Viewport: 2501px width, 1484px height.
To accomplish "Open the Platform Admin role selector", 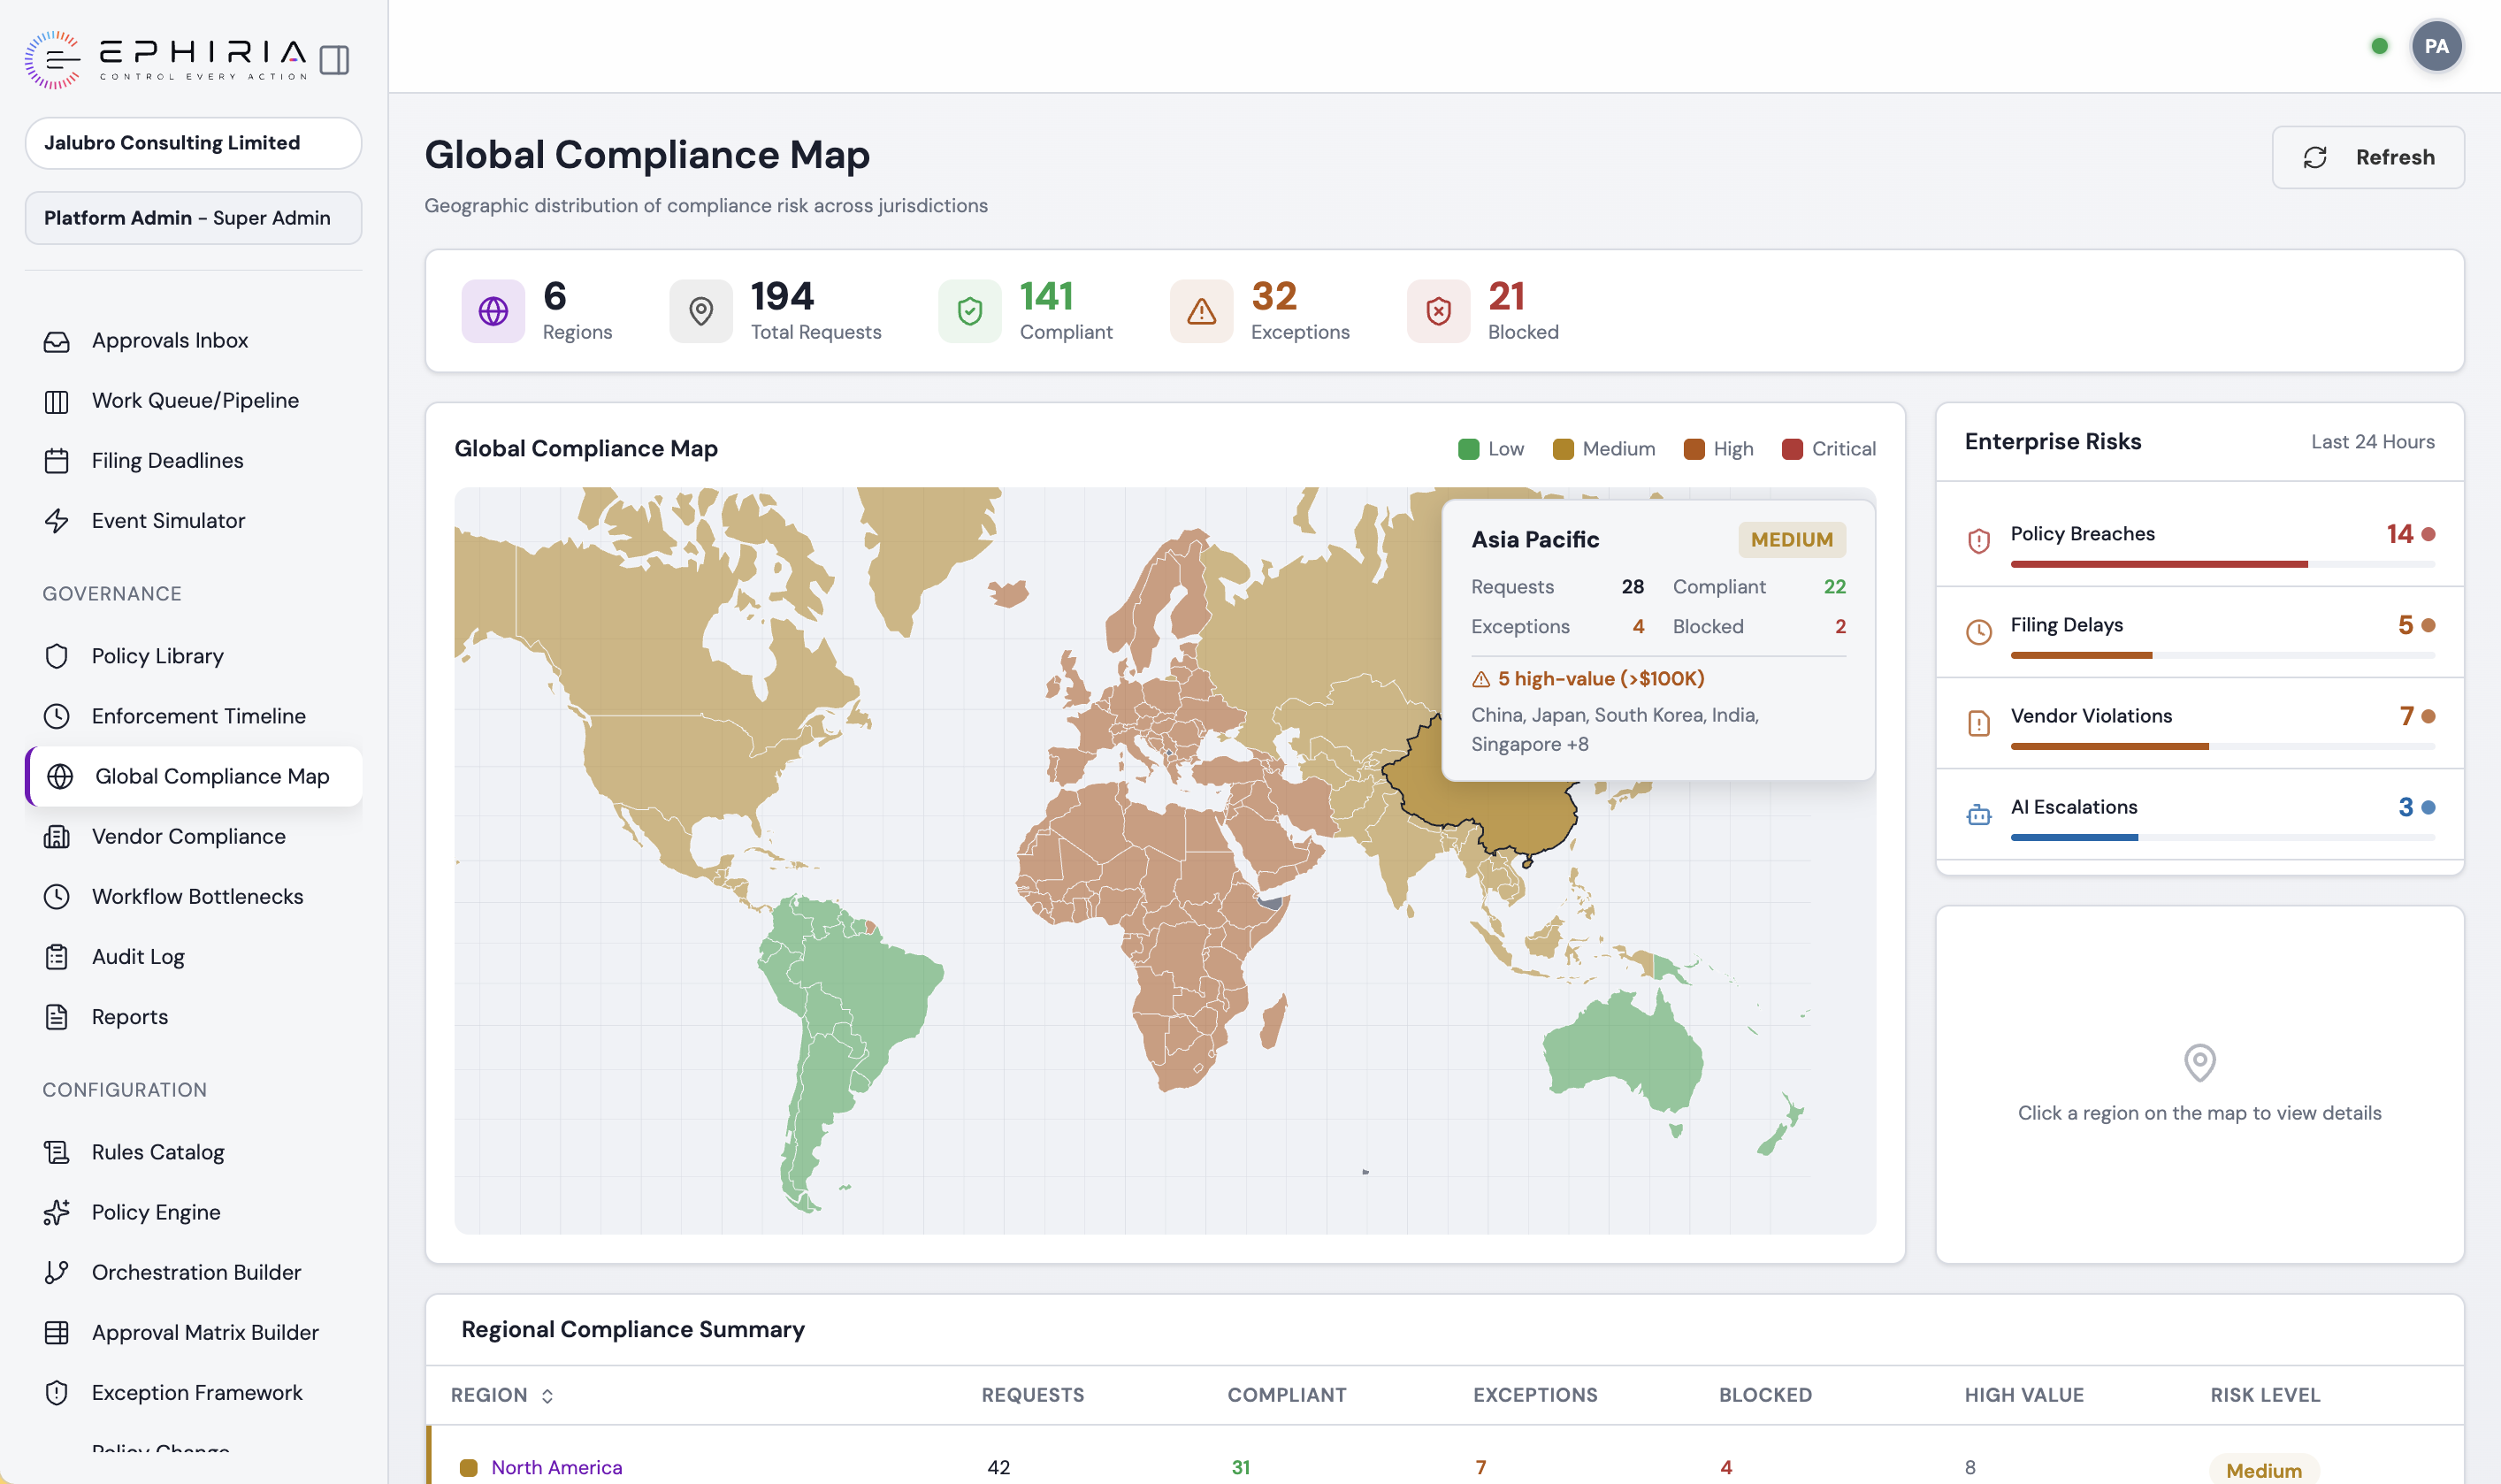I will 193,218.
